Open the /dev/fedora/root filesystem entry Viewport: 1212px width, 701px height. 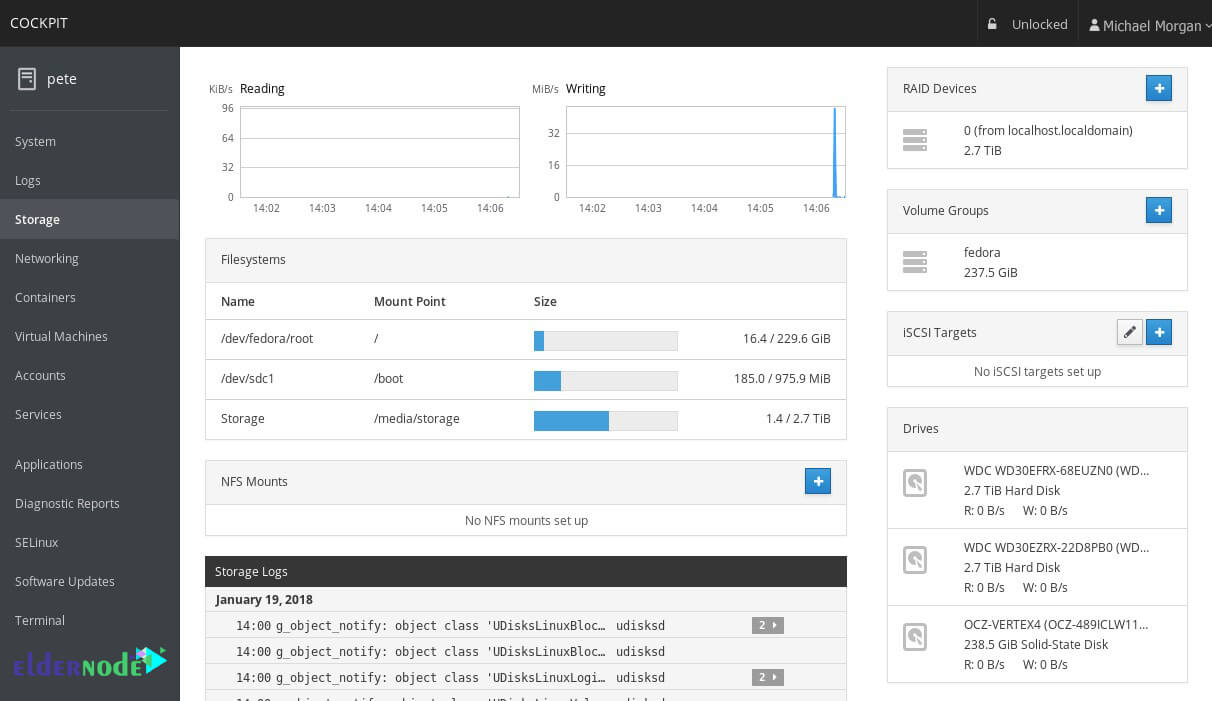tap(267, 339)
